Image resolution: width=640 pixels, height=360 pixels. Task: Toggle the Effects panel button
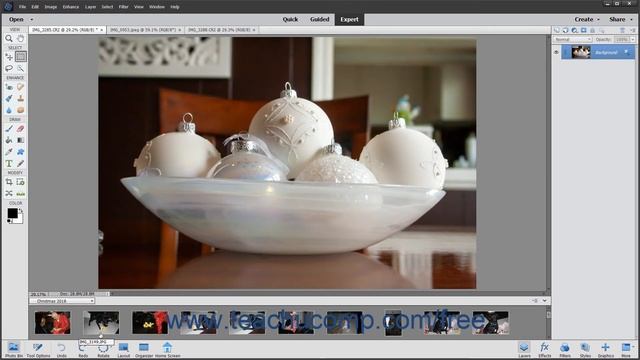coord(544,350)
